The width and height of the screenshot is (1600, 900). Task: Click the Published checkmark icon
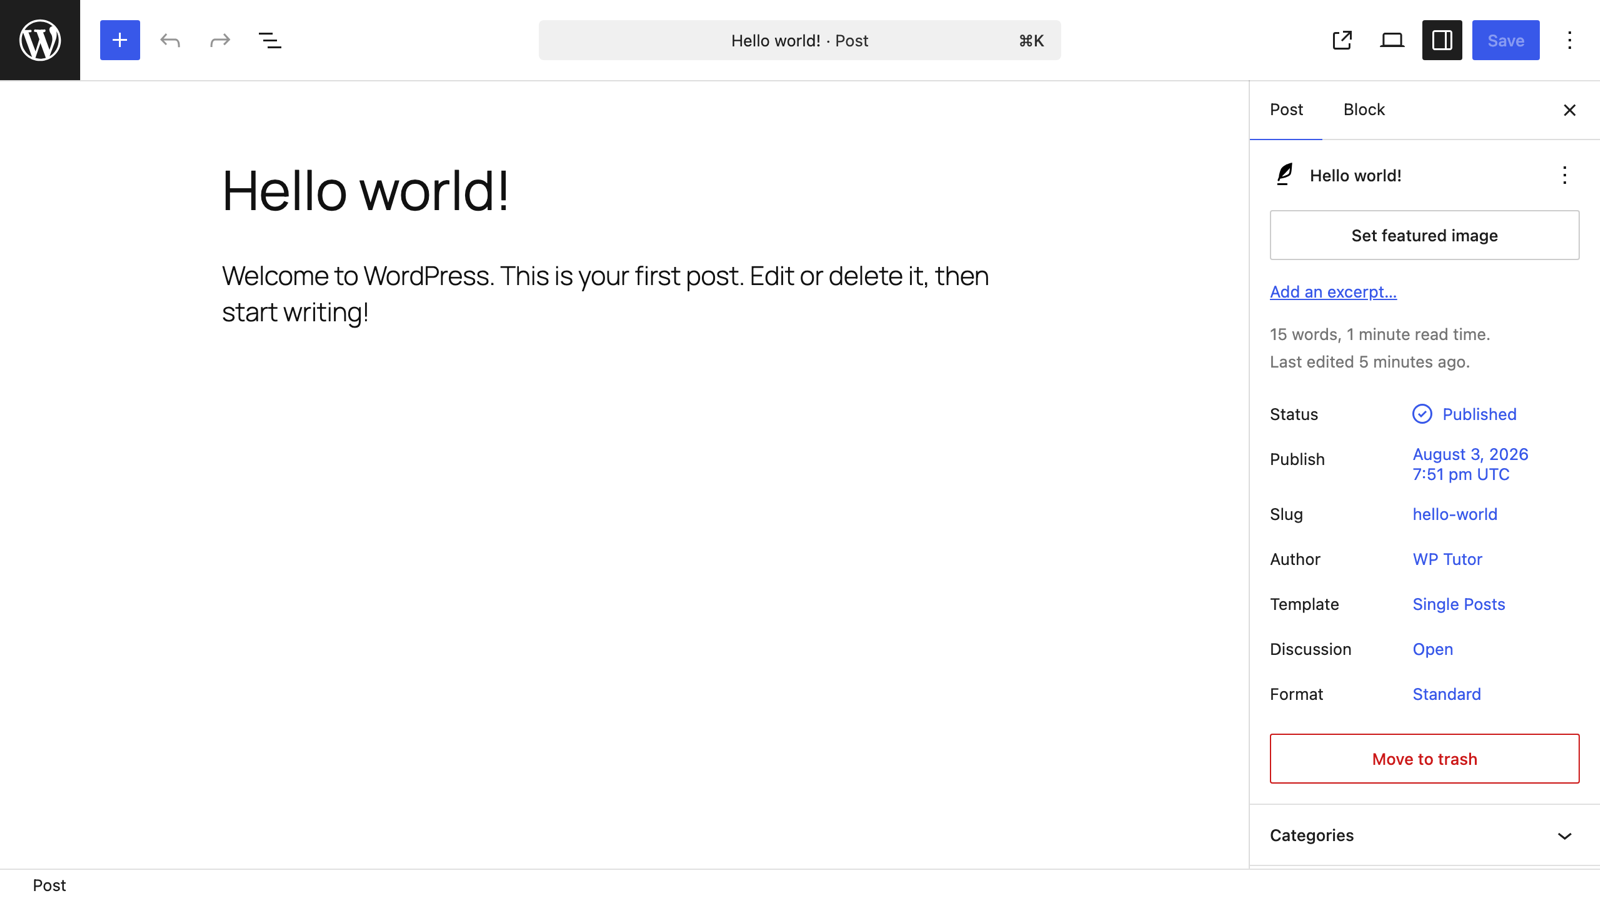tap(1421, 414)
